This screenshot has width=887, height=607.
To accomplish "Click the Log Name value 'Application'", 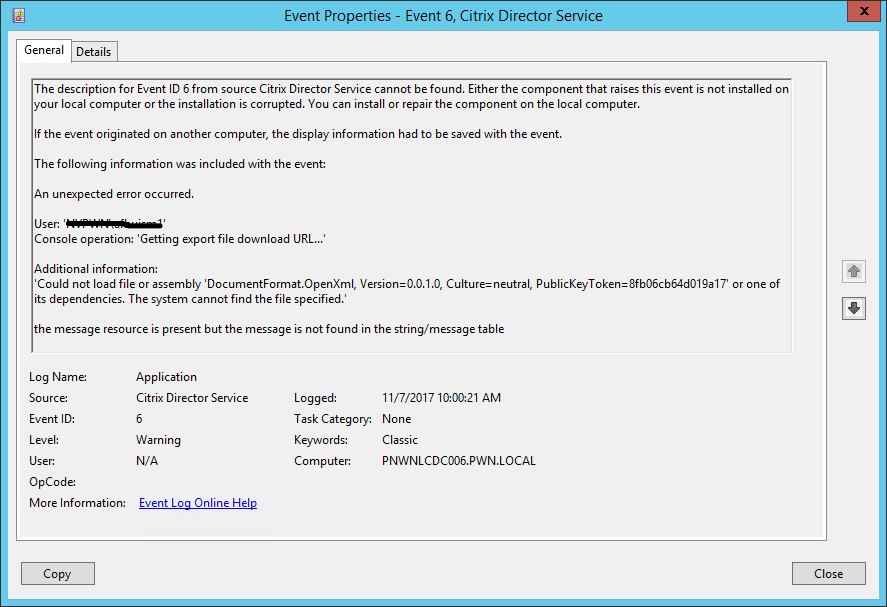I will [x=166, y=377].
